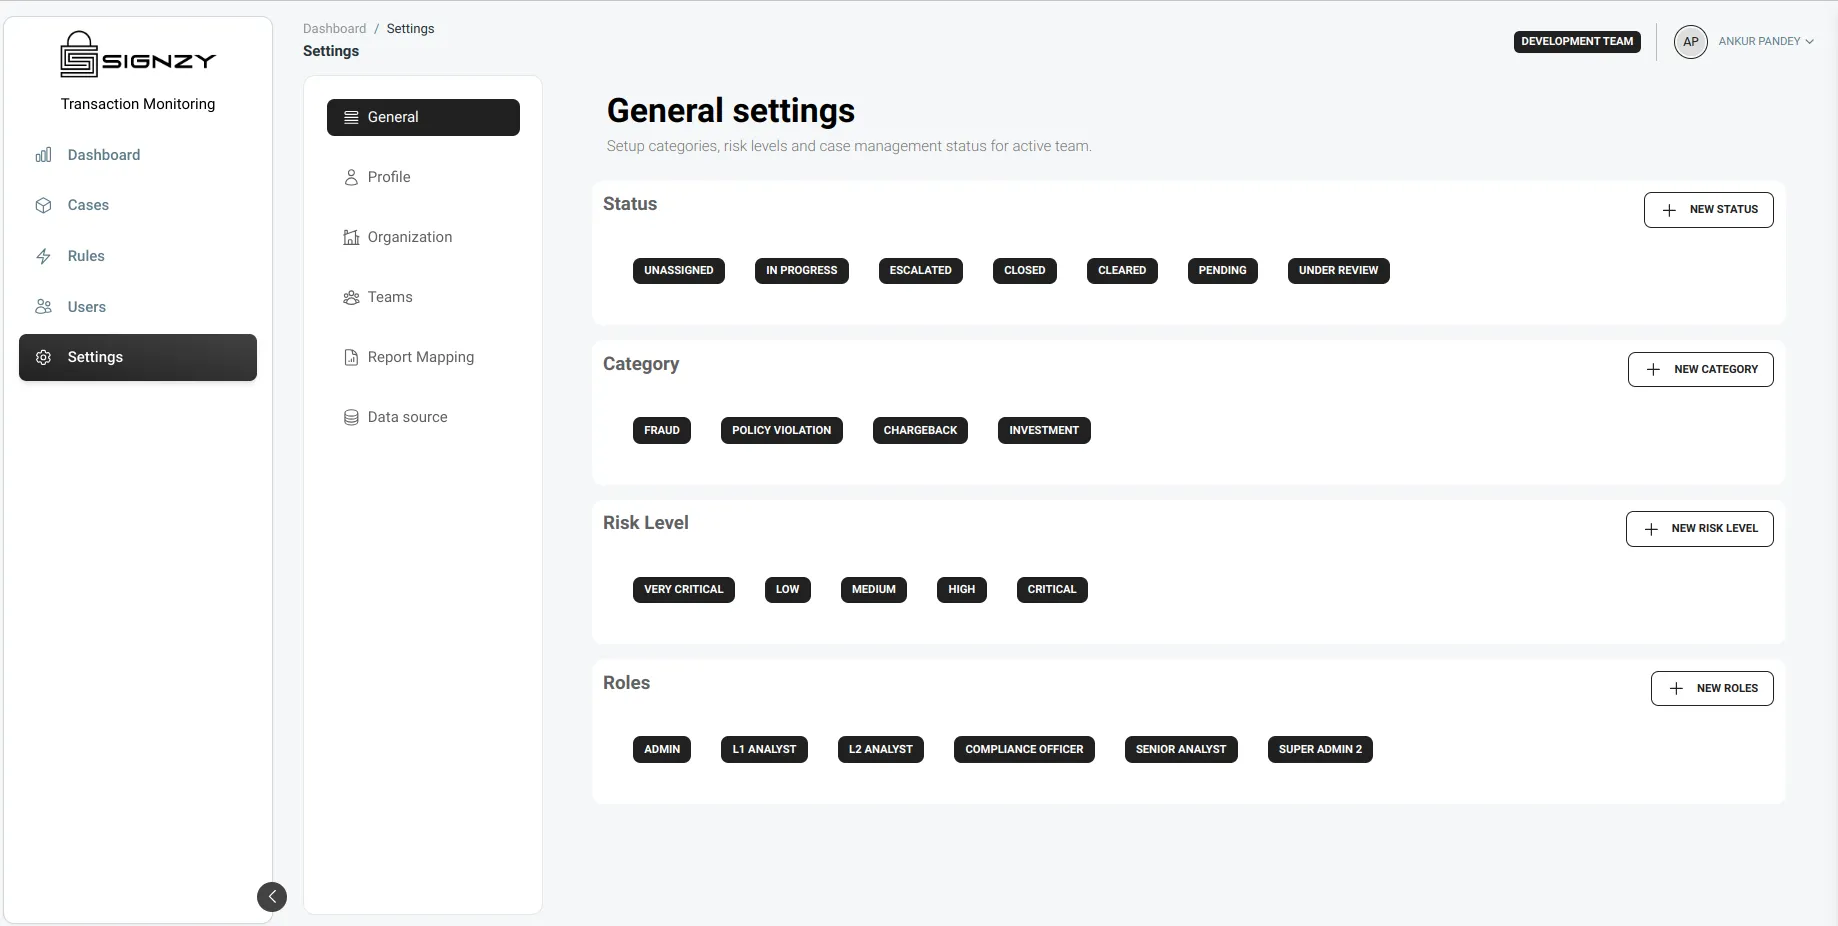Select the Super Admin 2 role tag
The image size is (1838, 926).
[x=1320, y=750]
